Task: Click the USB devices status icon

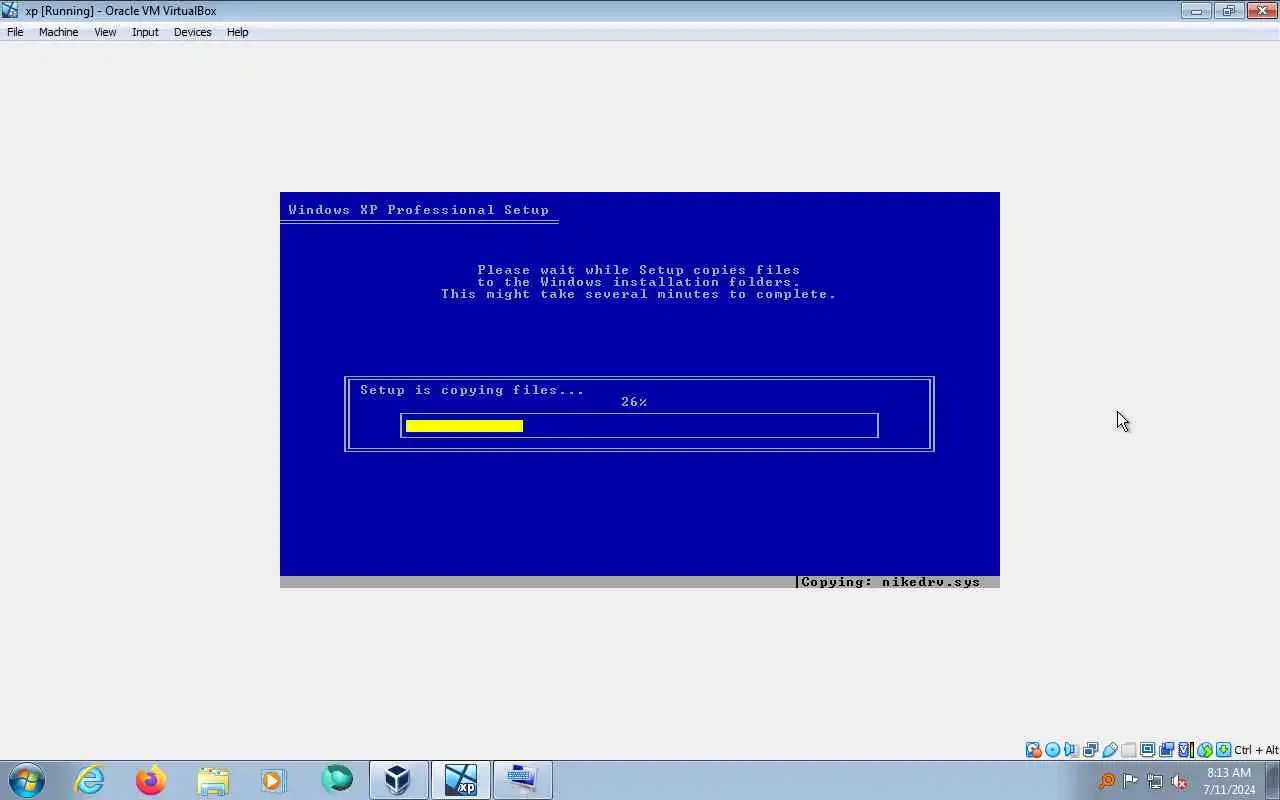Action: [x=1110, y=750]
